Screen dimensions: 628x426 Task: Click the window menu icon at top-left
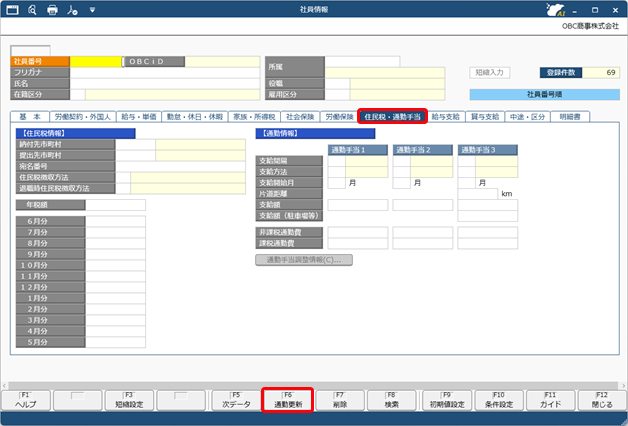pos(12,9)
